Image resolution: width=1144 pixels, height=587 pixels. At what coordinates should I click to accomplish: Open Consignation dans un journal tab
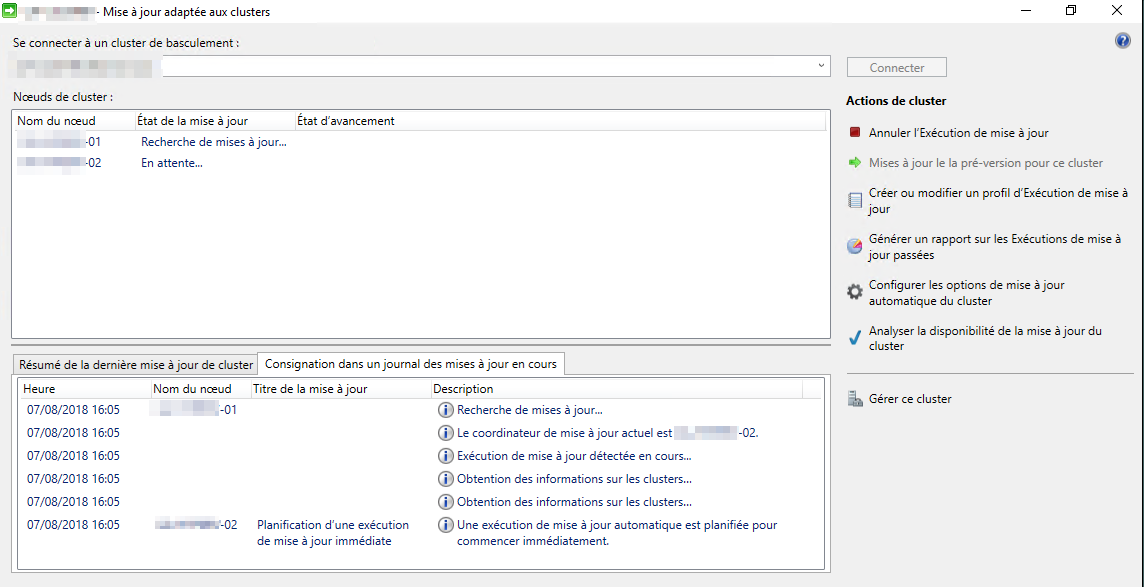(x=410, y=364)
